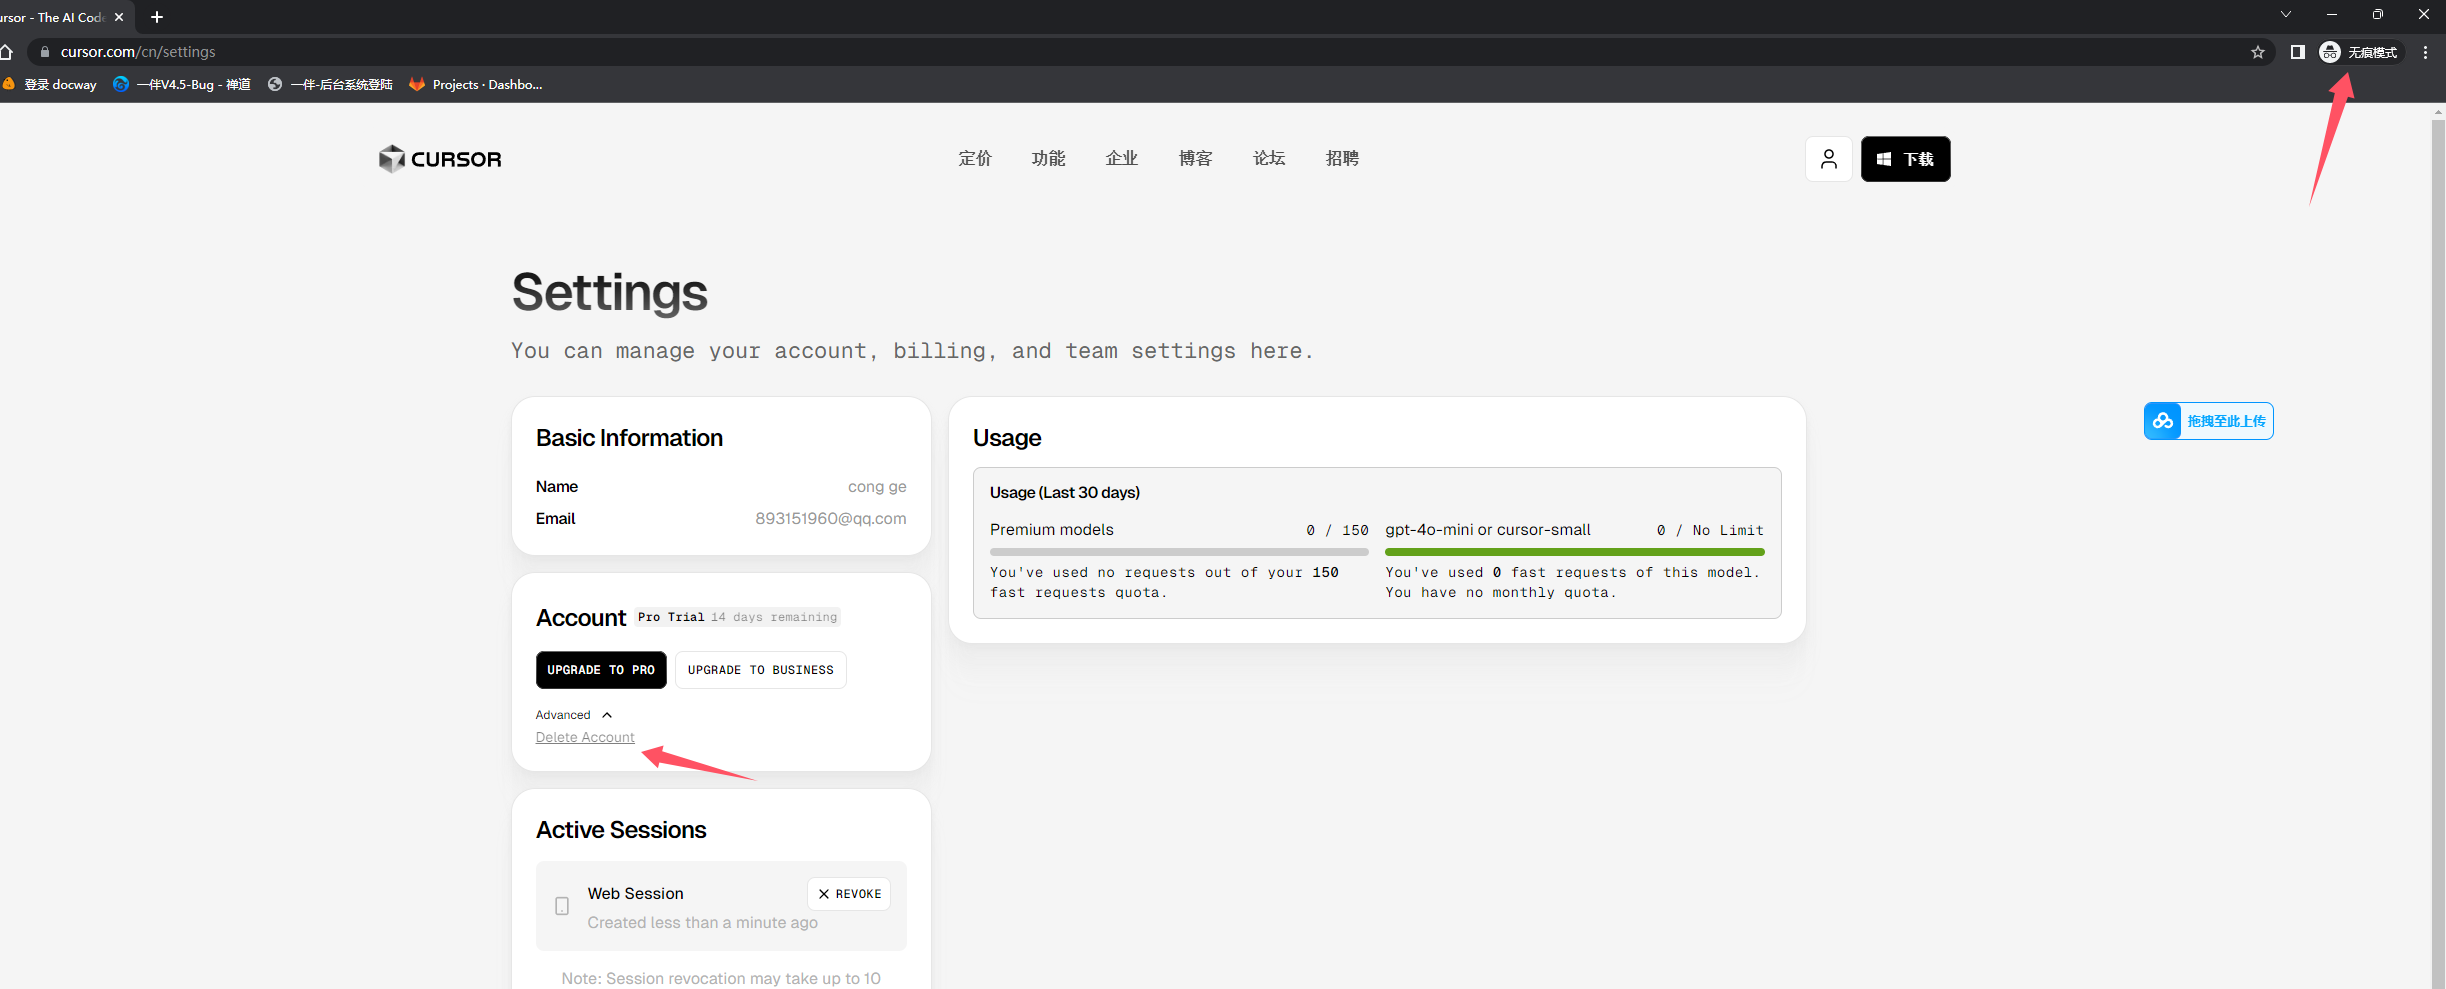
Task: Click the Active Sessions heading
Action: point(621,830)
